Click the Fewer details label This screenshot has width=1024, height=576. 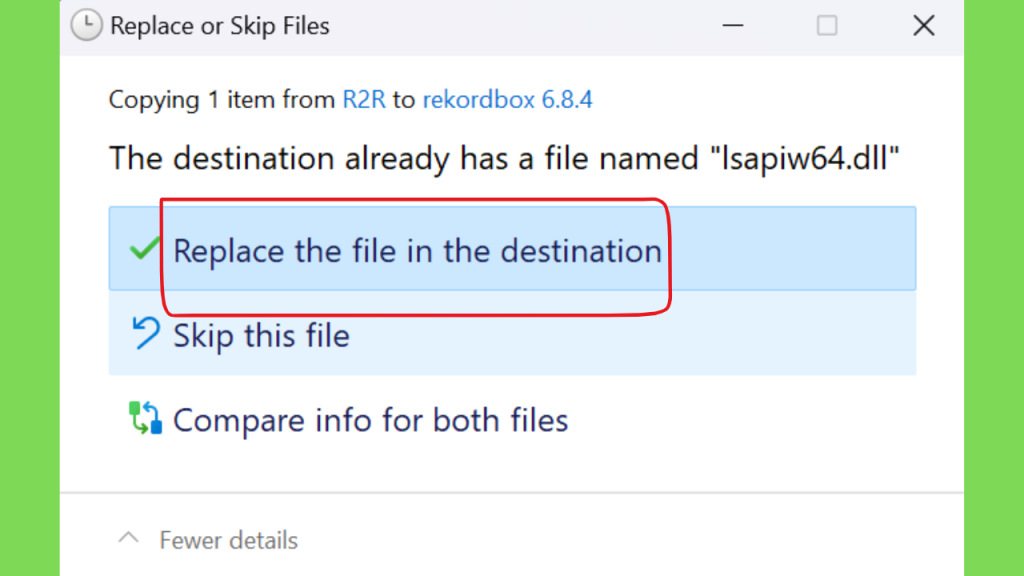229,541
